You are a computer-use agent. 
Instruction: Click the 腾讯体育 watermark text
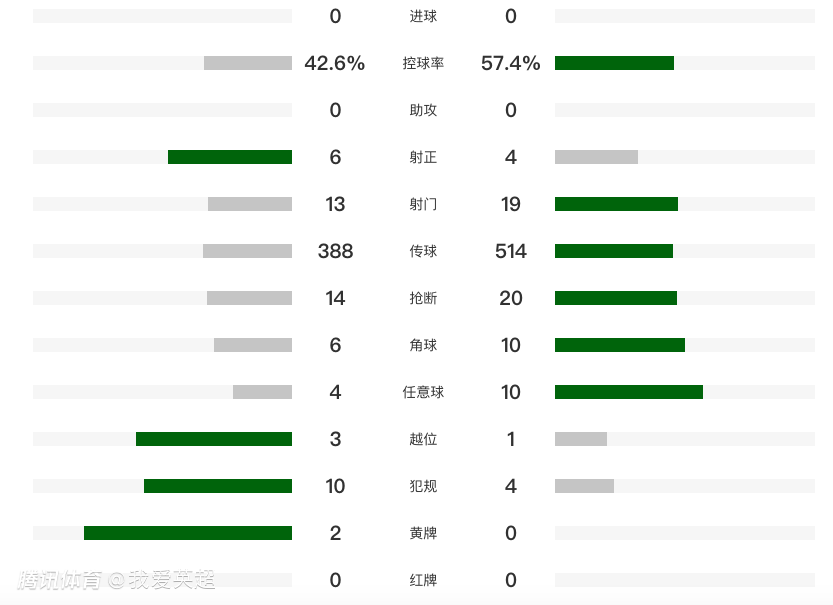60,580
